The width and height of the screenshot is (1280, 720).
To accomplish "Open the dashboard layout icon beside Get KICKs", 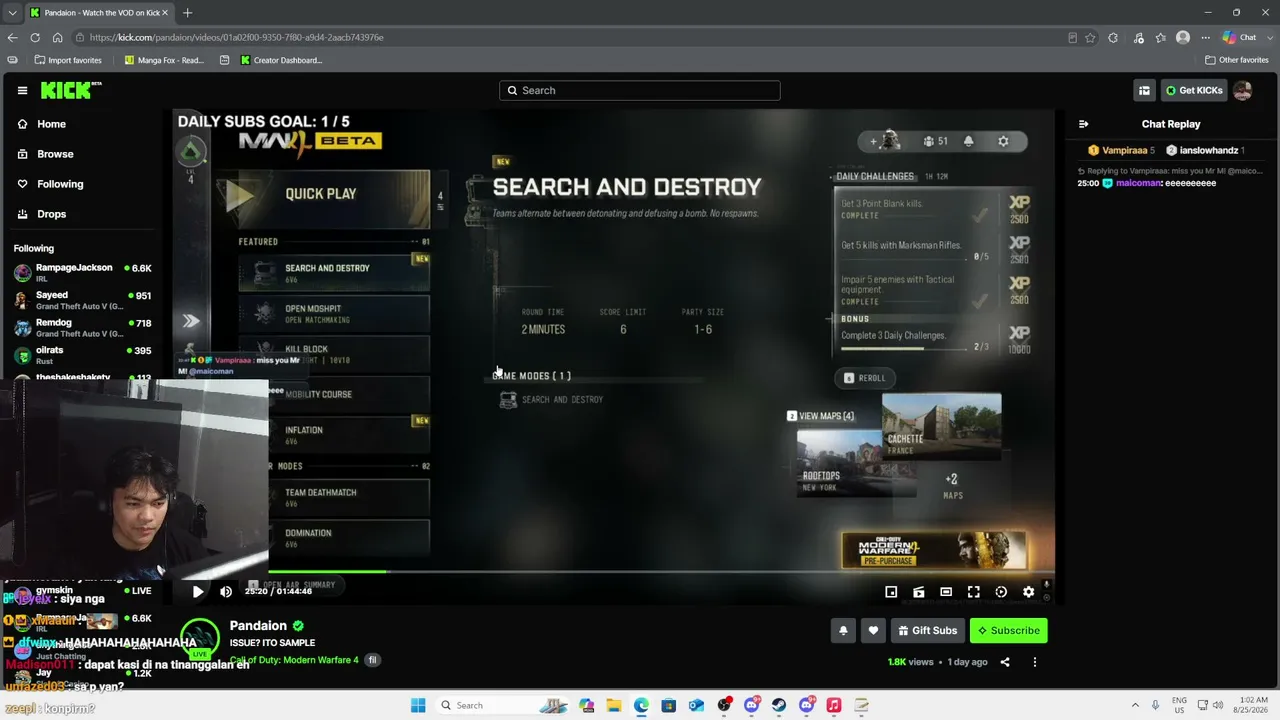I will (1144, 90).
